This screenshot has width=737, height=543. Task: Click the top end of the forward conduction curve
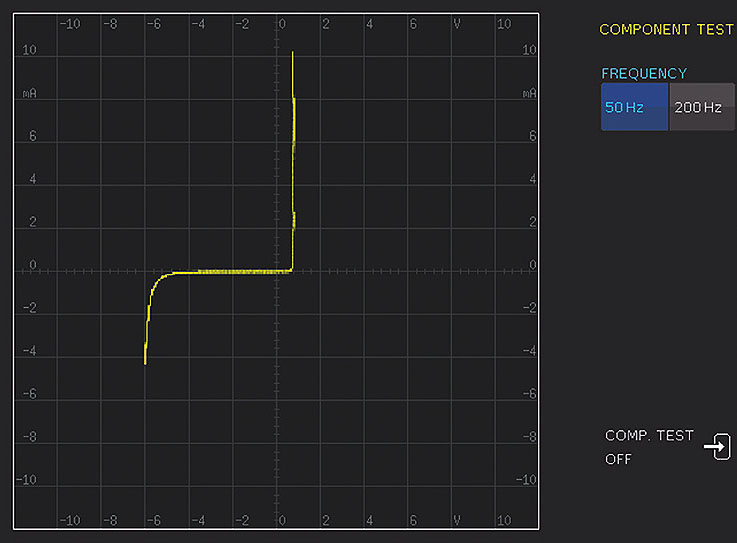[293, 54]
